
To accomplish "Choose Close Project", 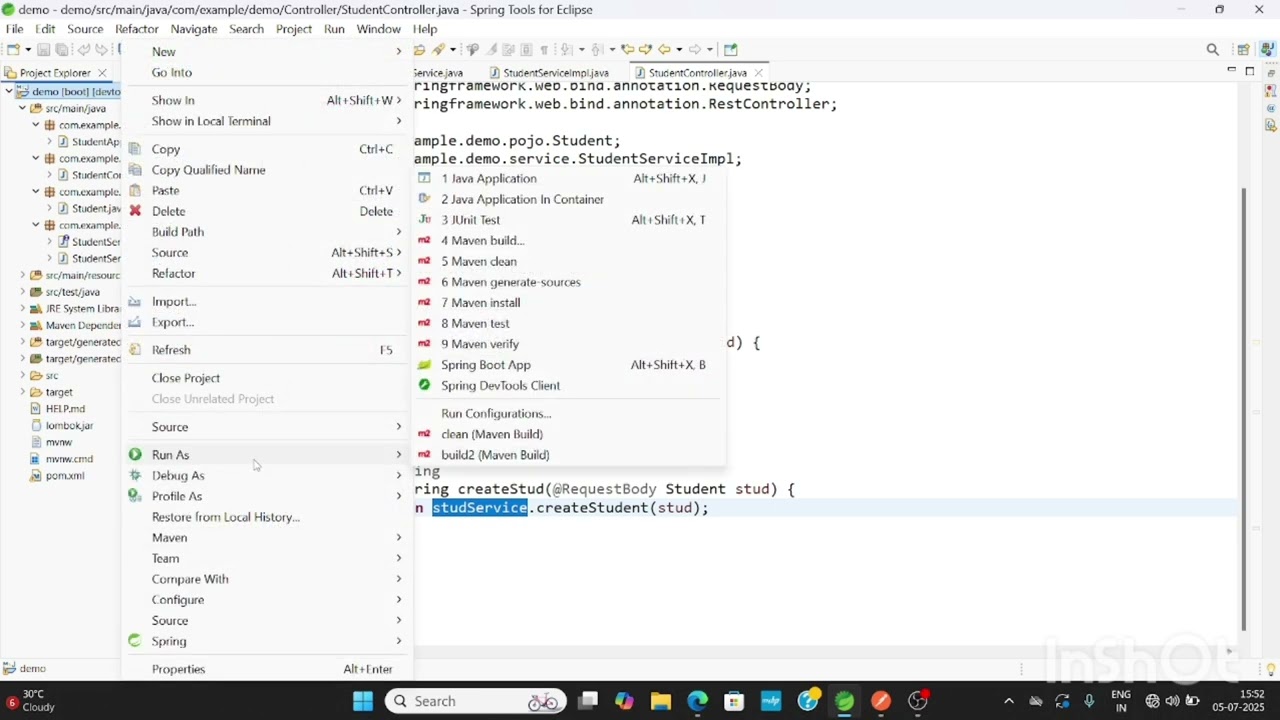I will tap(265, 378).
